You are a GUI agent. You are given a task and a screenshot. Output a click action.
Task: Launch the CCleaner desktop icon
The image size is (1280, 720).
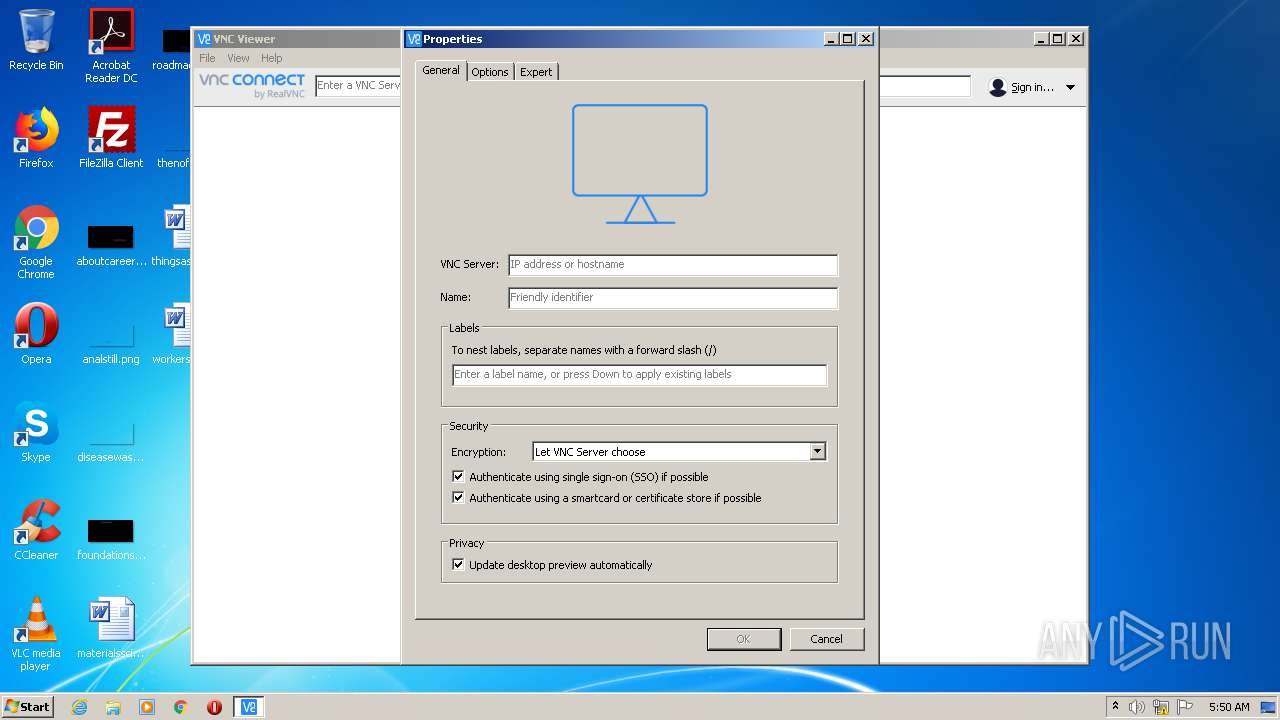36,530
